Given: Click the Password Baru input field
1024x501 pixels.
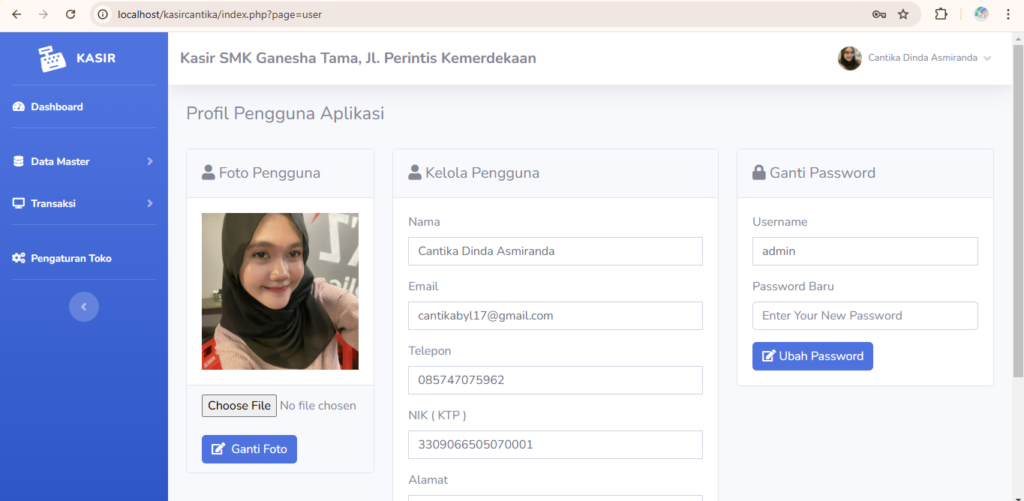Looking at the screenshot, I should pyautogui.click(x=865, y=315).
